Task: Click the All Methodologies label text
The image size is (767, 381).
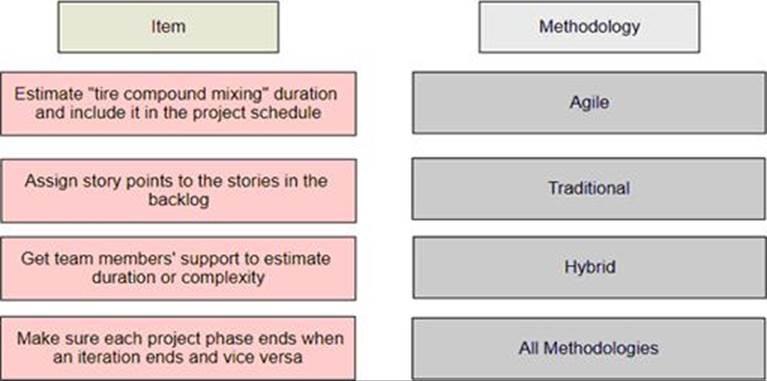Action: 588,348
